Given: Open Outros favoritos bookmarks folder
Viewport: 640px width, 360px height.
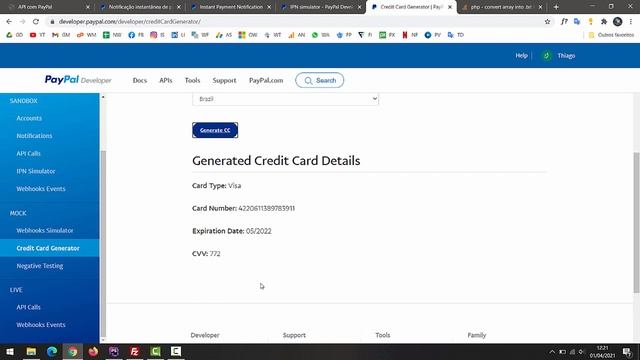Looking at the screenshot, I should [x=611, y=35].
